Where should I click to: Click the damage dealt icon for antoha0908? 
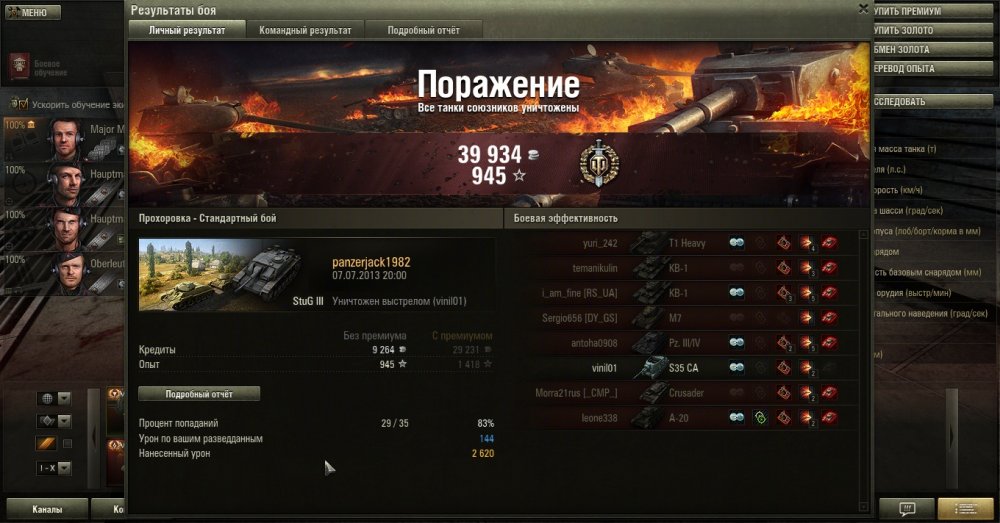[807, 343]
